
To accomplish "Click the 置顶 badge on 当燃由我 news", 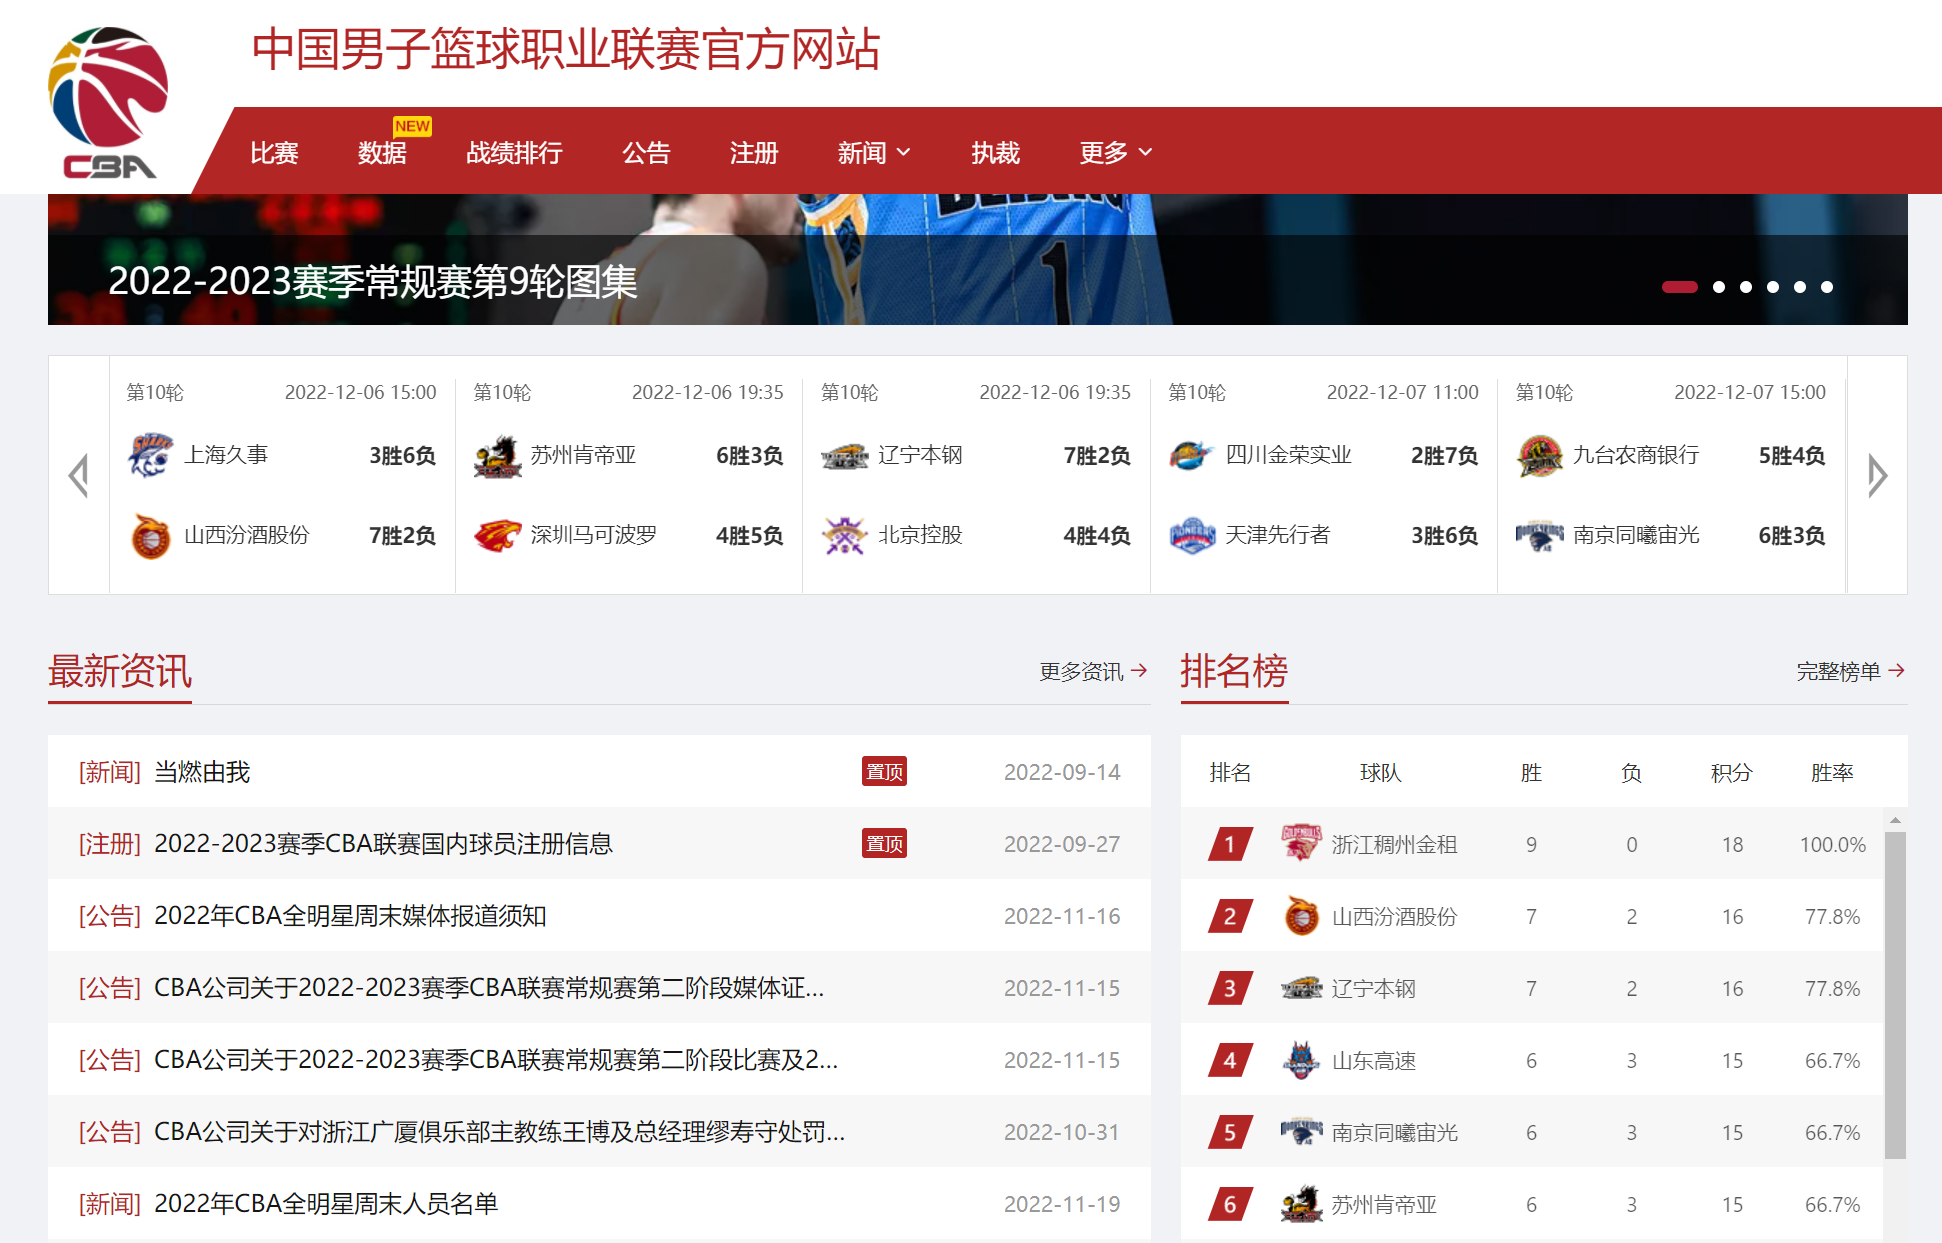I will [x=884, y=772].
